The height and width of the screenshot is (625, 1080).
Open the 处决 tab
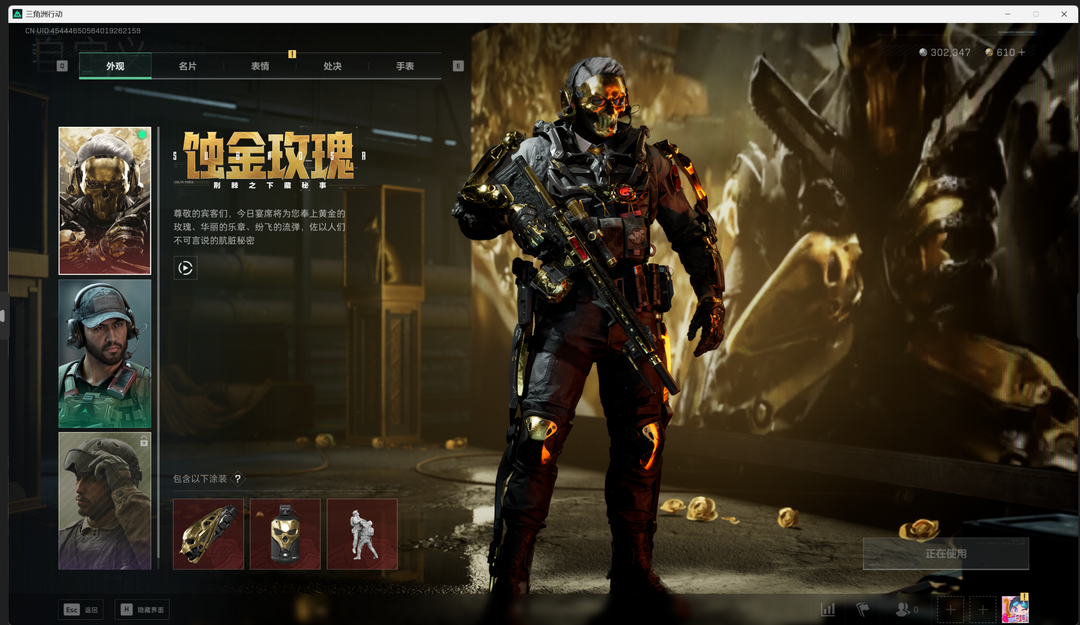(333, 66)
